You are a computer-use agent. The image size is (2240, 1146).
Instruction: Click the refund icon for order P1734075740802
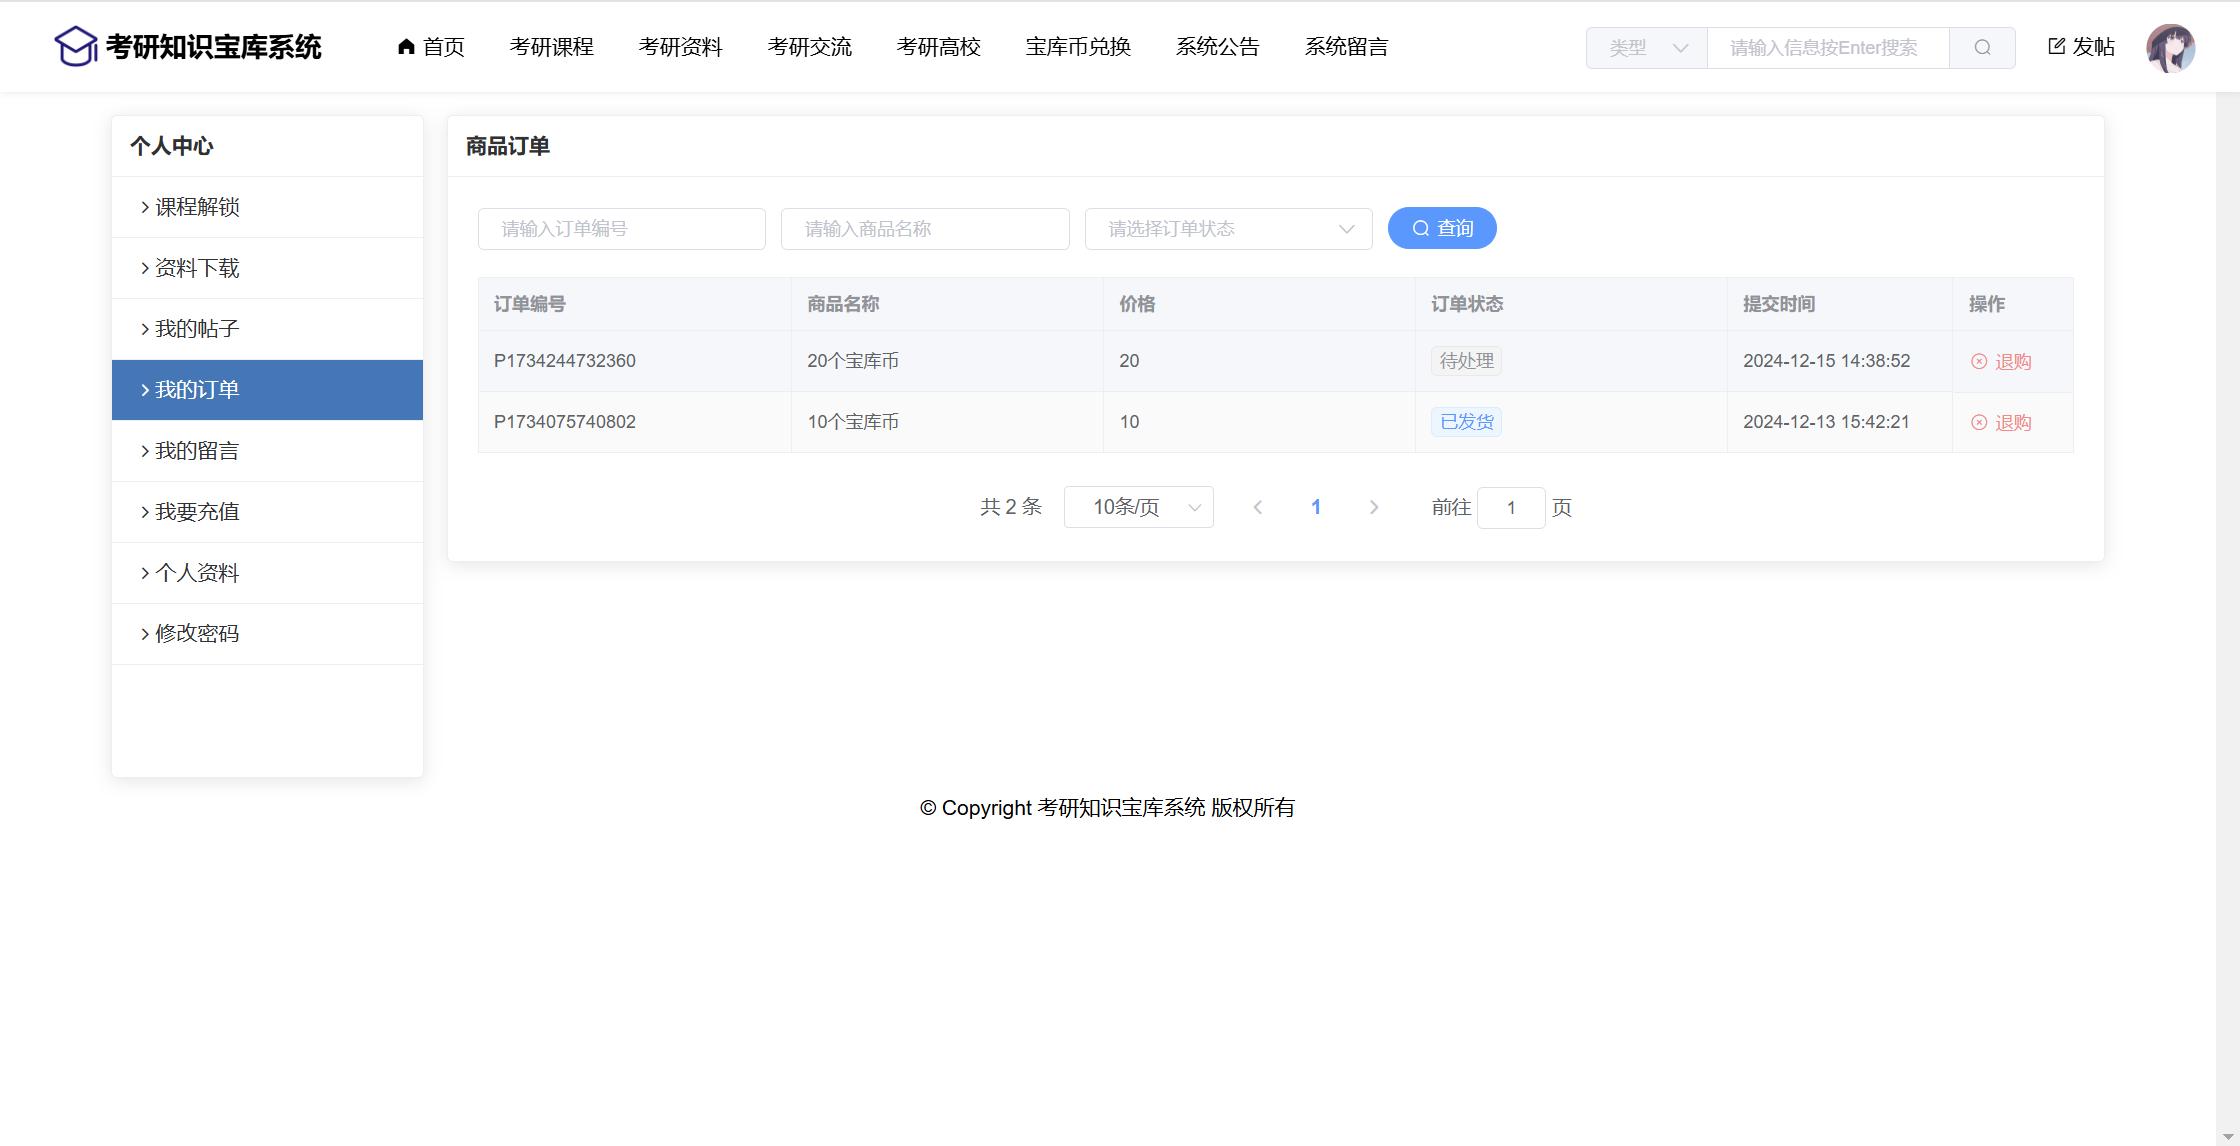coord(1979,423)
